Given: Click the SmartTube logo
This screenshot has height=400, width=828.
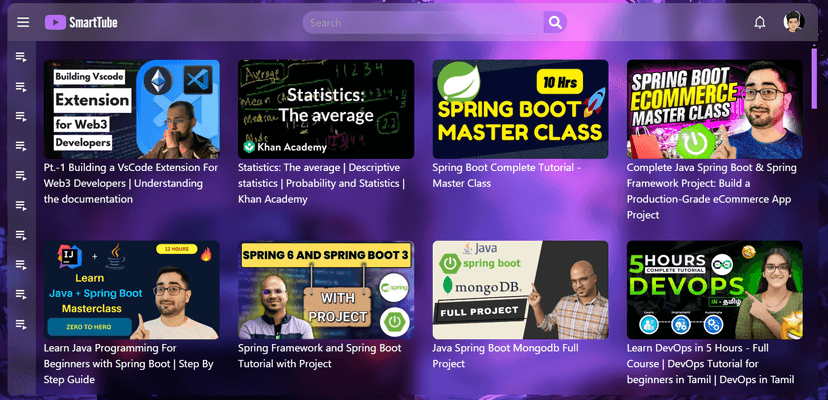Looking at the screenshot, I should tap(81, 22).
